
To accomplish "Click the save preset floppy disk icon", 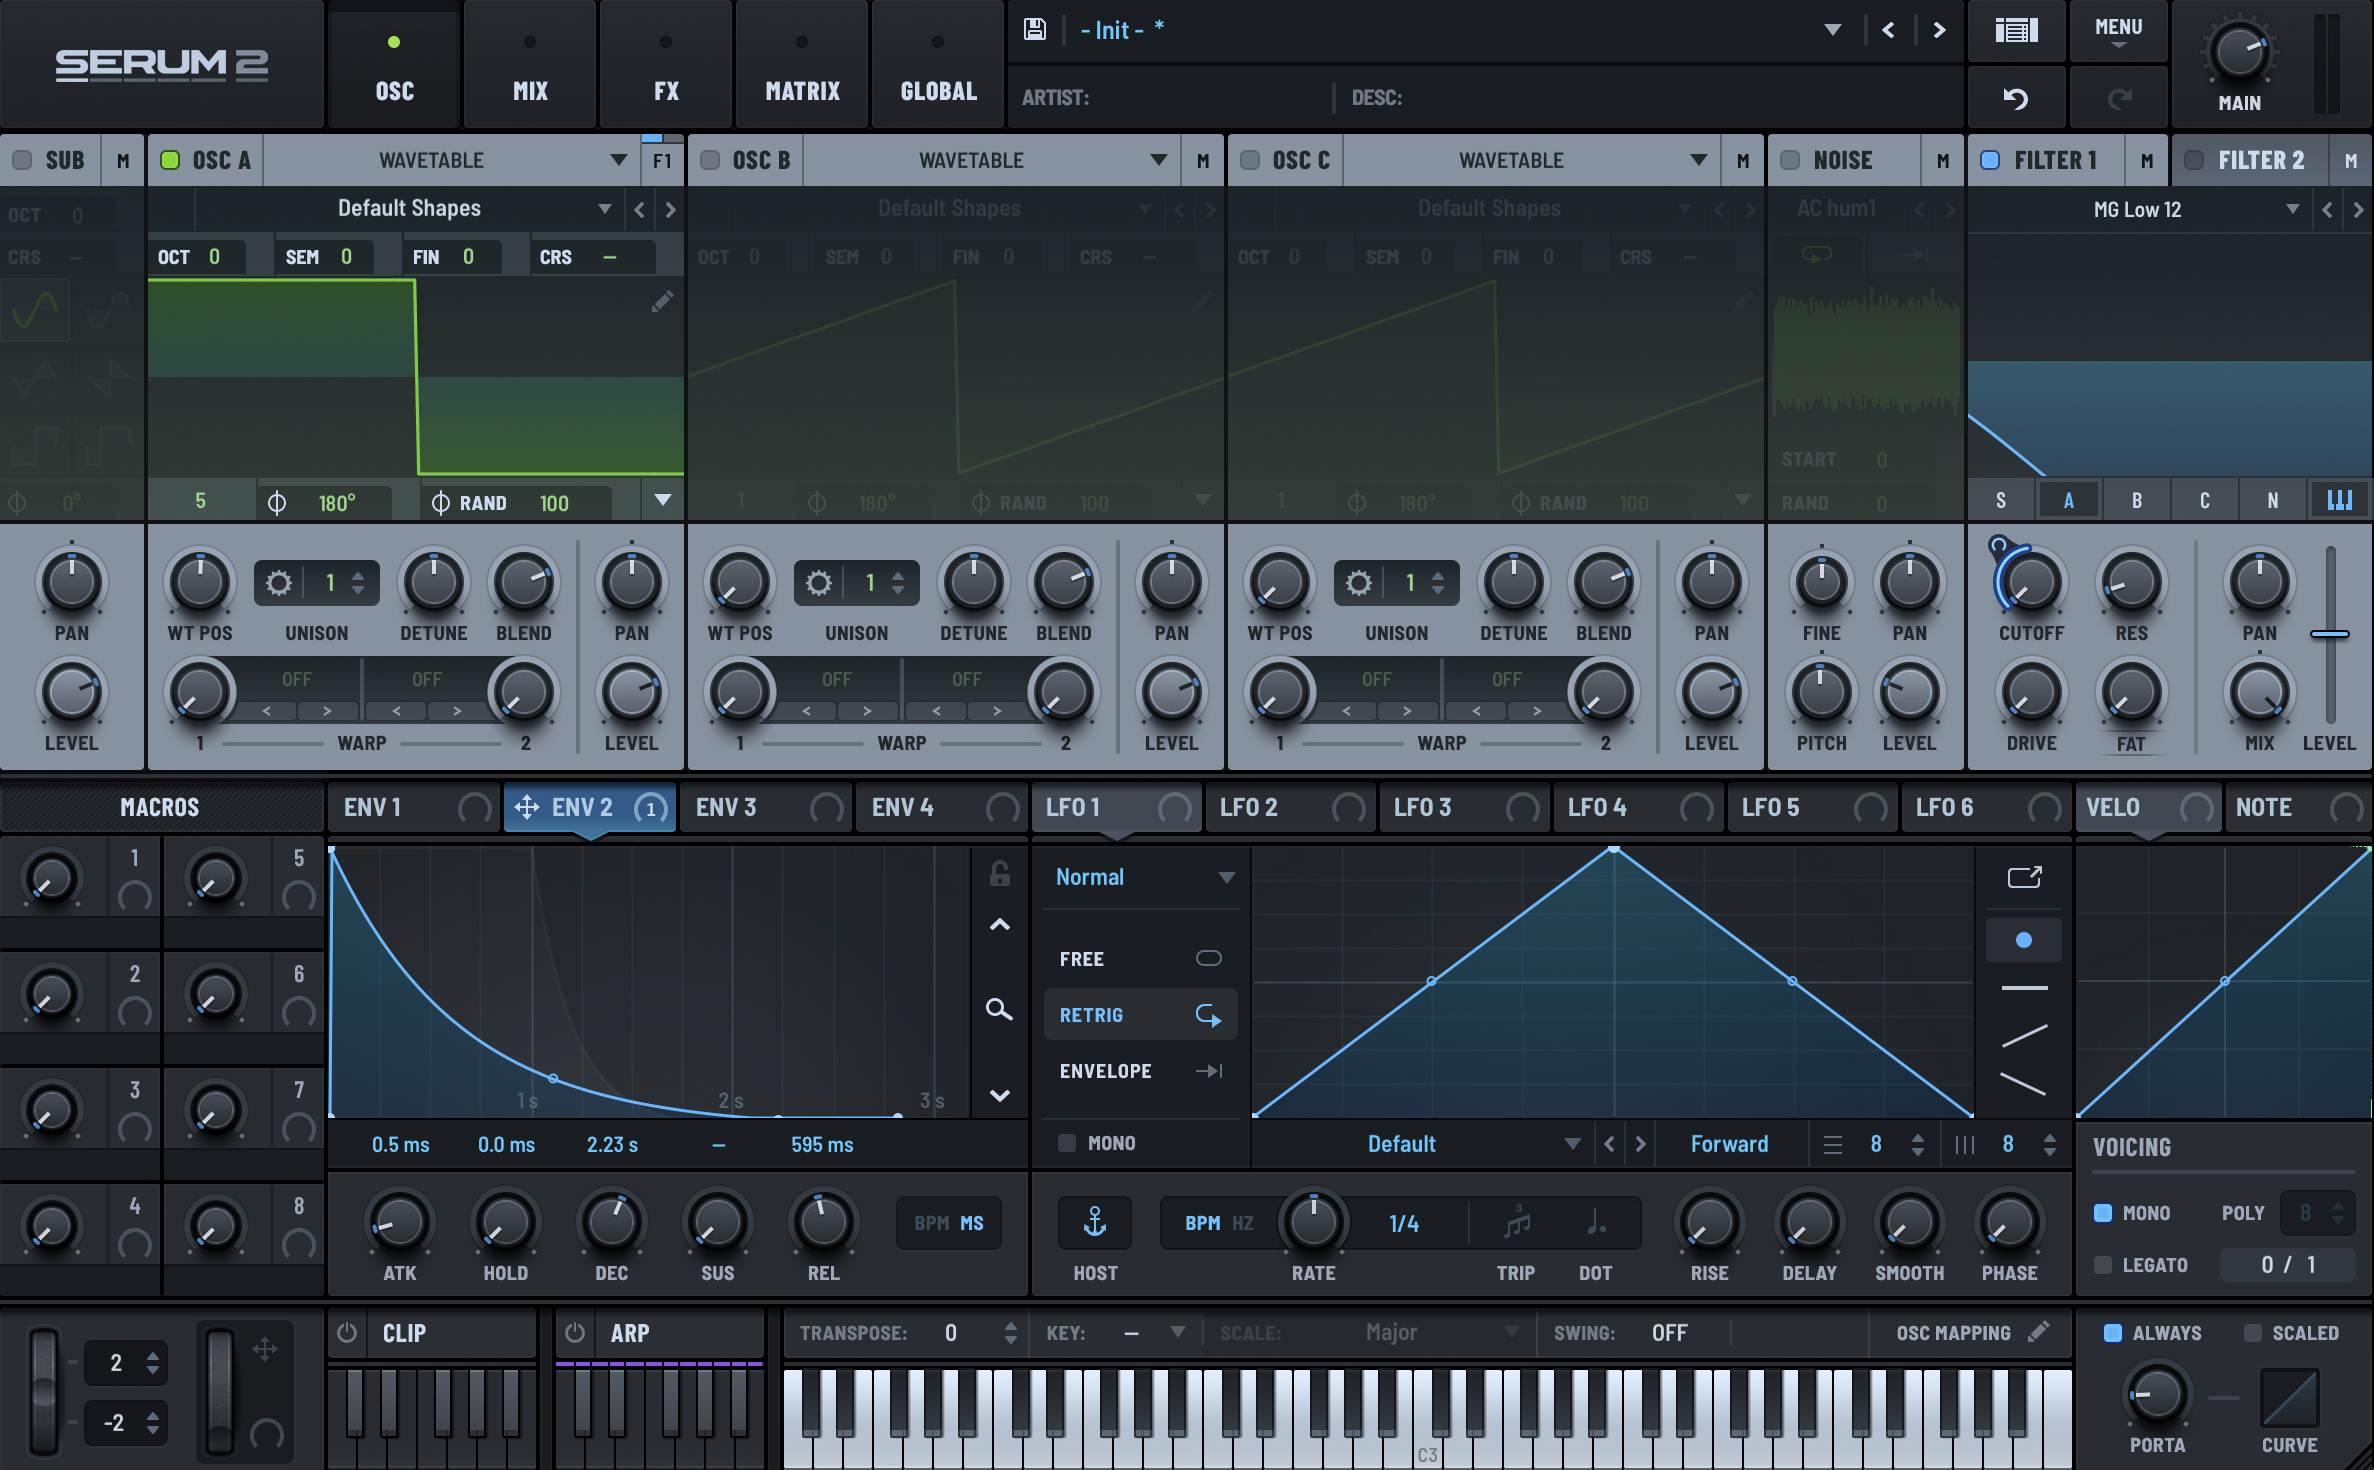I will pos(1035,30).
